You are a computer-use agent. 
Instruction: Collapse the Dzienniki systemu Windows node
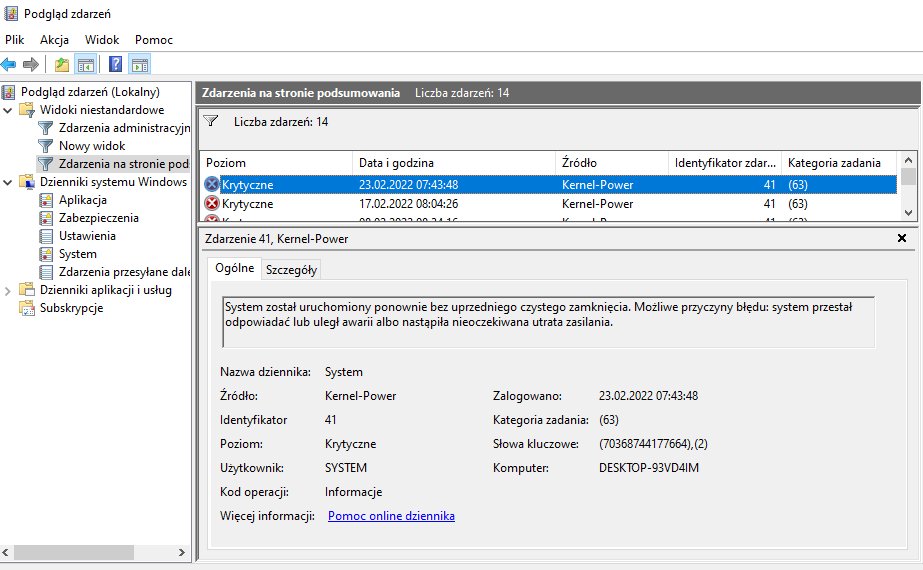8,182
